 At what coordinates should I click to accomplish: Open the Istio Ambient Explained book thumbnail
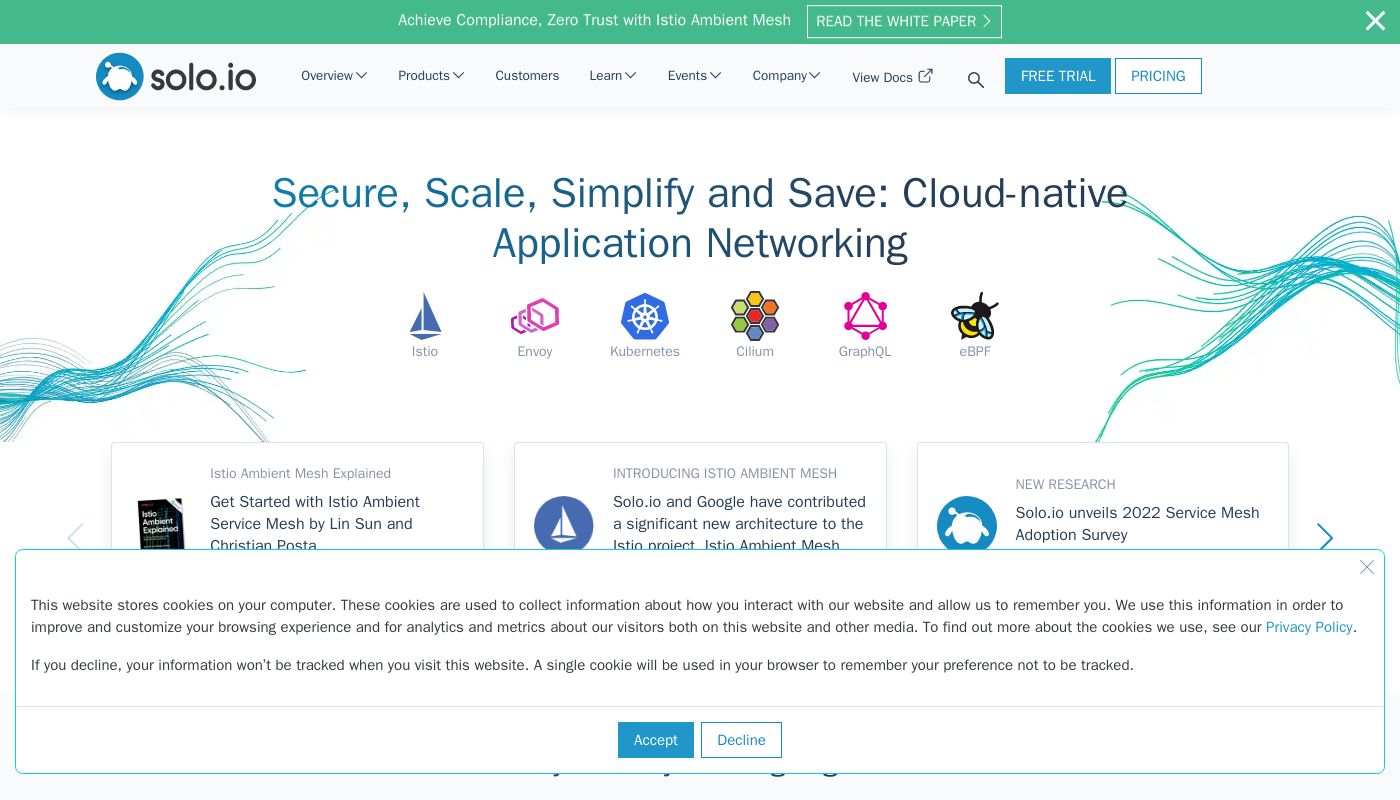(161, 523)
